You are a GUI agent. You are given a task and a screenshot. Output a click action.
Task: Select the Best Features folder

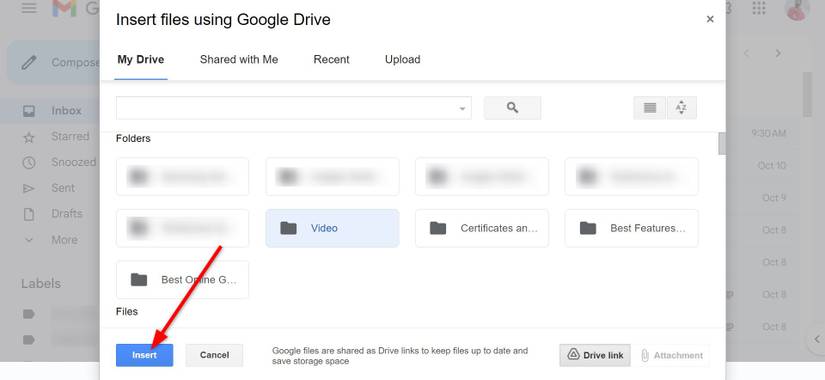pos(632,228)
